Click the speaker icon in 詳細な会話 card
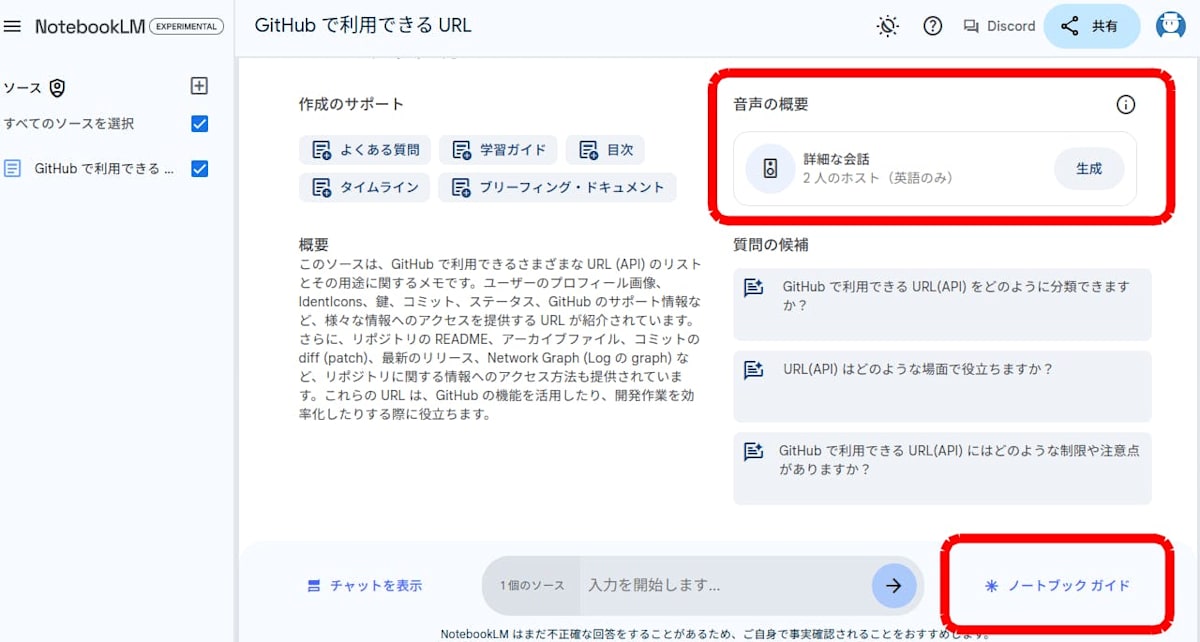This screenshot has height=642, width=1200. coord(770,169)
